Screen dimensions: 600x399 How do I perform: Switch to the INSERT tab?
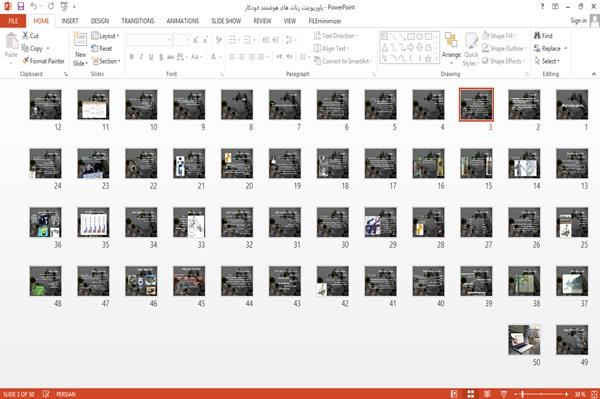(x=70, y=21)
